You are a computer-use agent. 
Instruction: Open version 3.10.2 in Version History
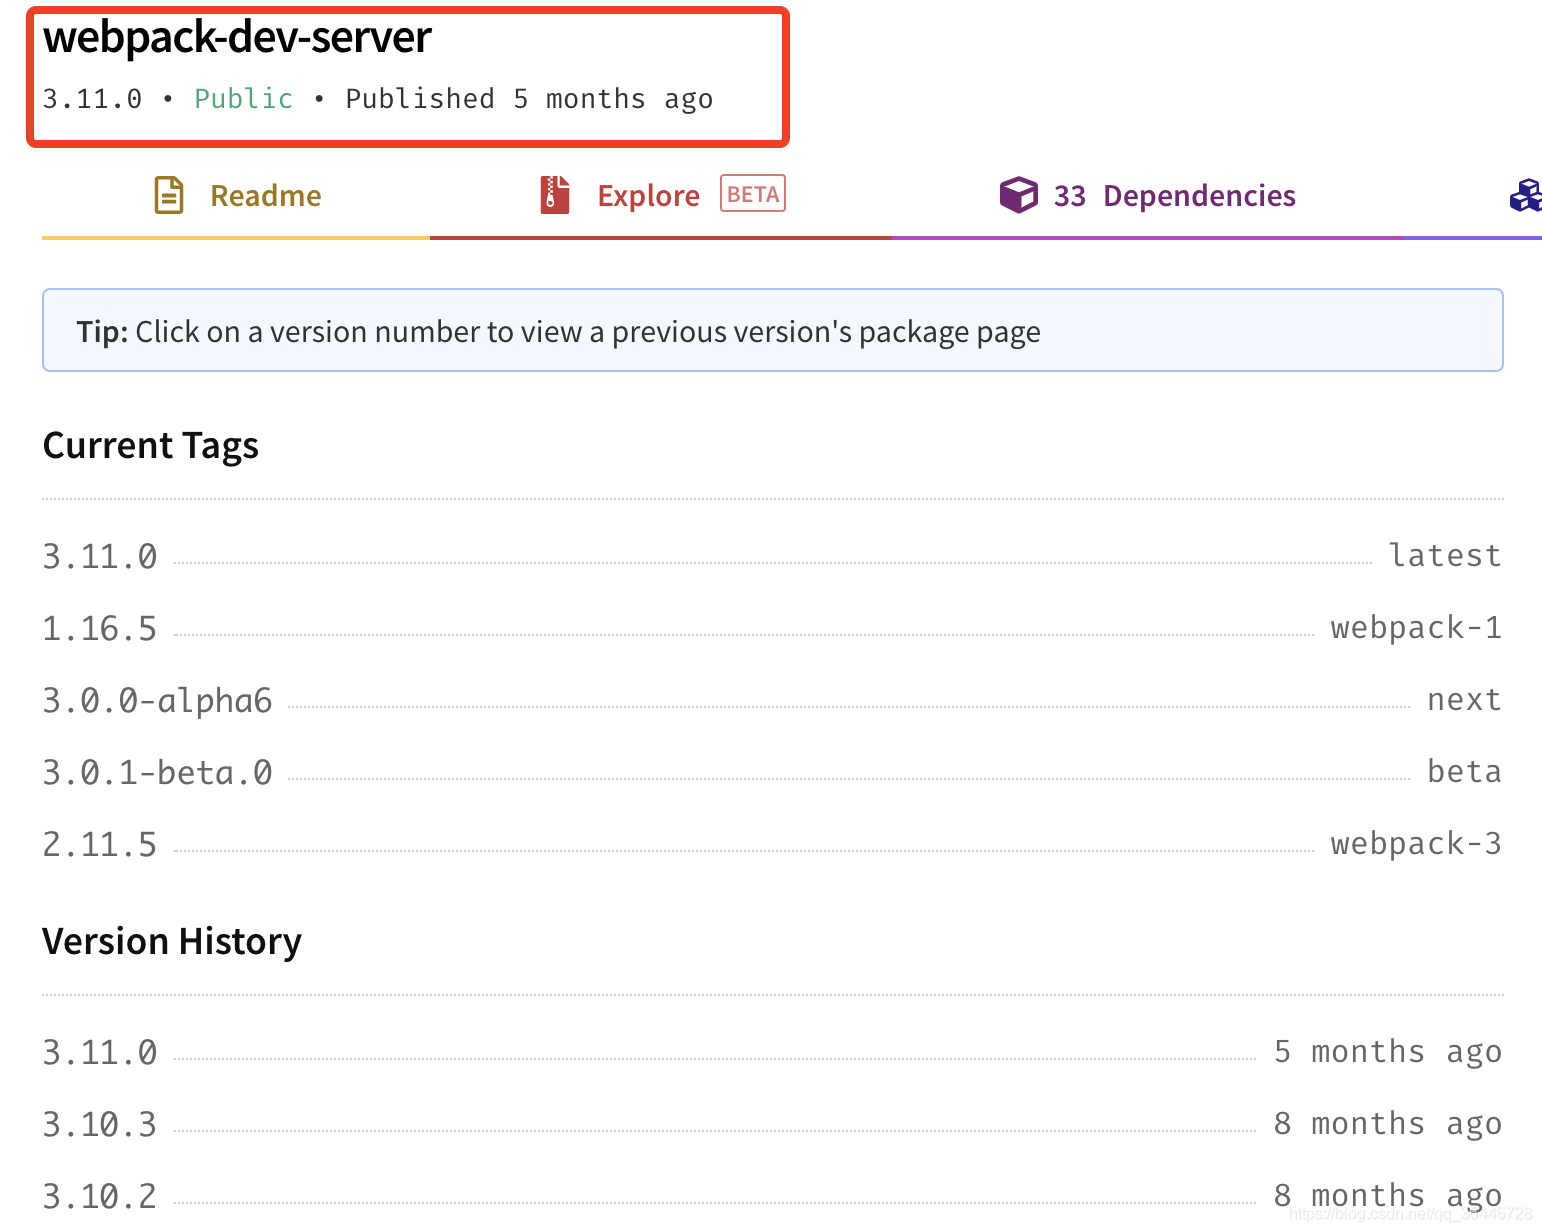[100, 1196]
